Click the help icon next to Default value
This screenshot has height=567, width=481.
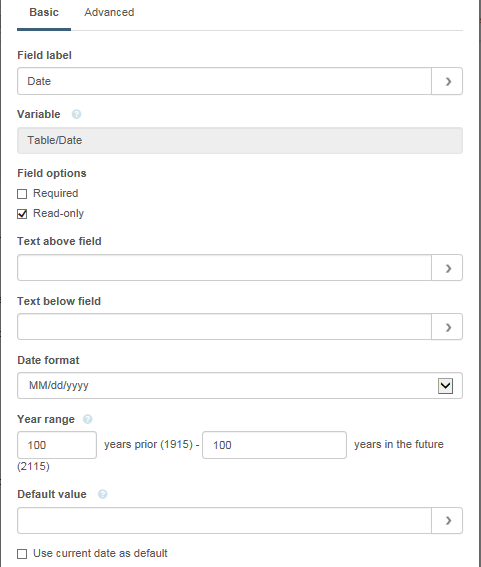(103, 494)
